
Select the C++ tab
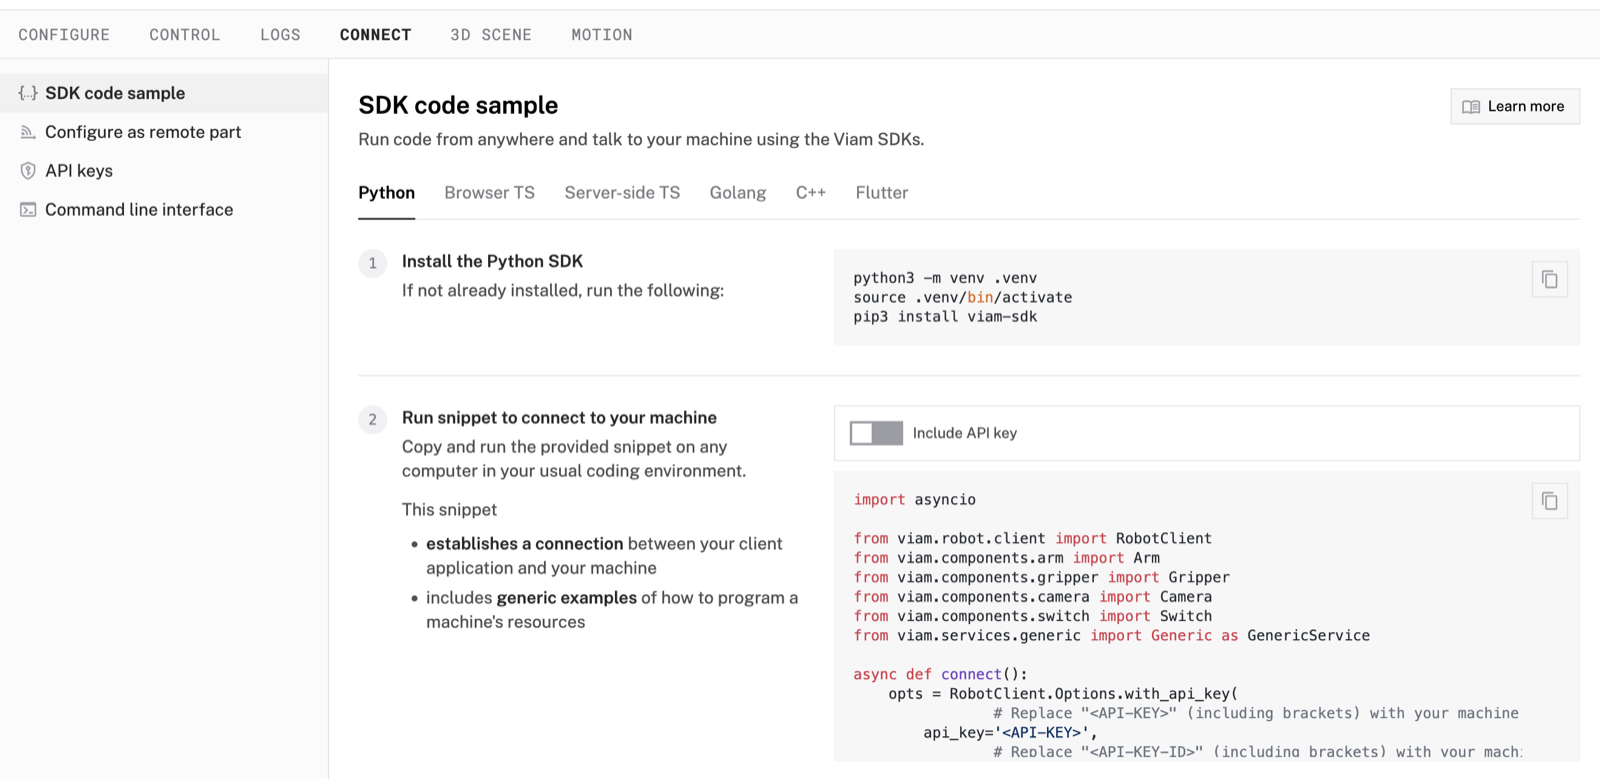click(811, 193)
